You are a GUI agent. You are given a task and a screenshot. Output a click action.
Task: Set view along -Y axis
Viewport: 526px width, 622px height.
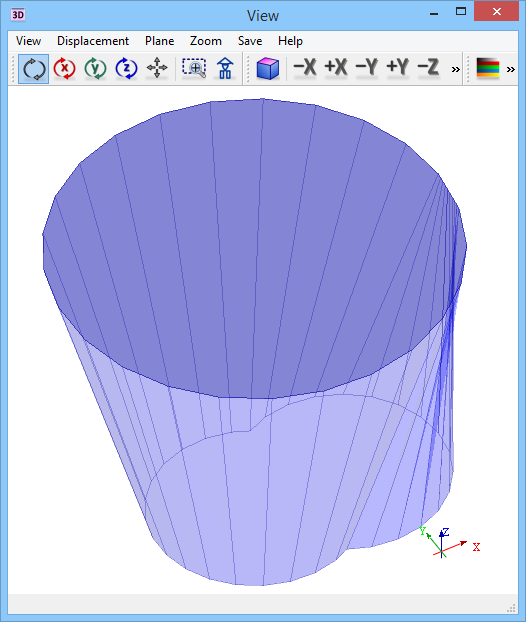(367, 67)
